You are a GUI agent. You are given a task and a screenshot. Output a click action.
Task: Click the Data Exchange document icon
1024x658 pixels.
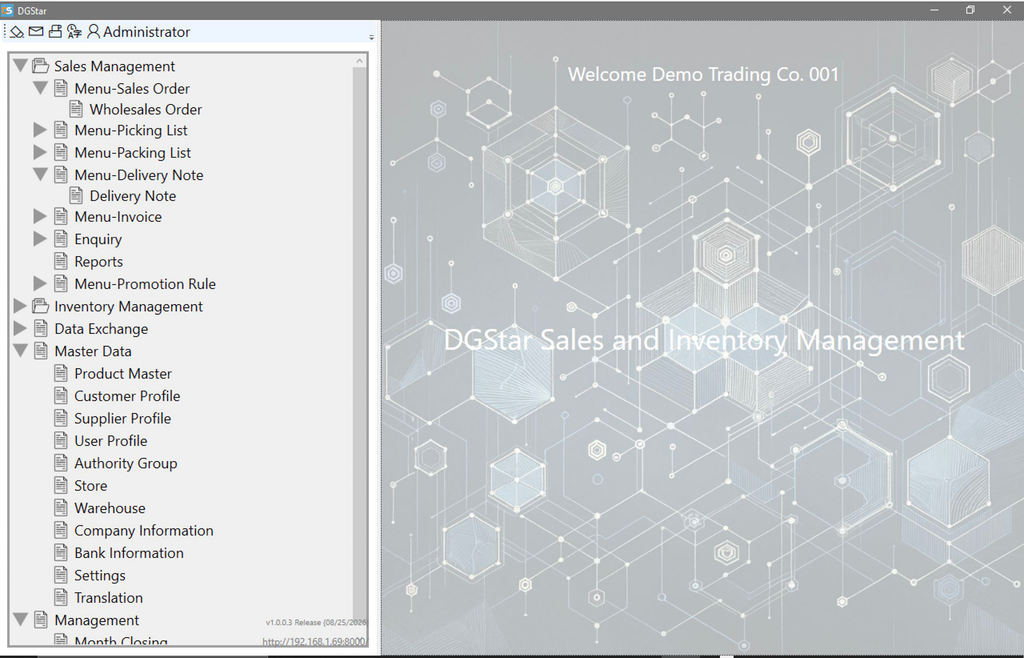tap(41, 328)
